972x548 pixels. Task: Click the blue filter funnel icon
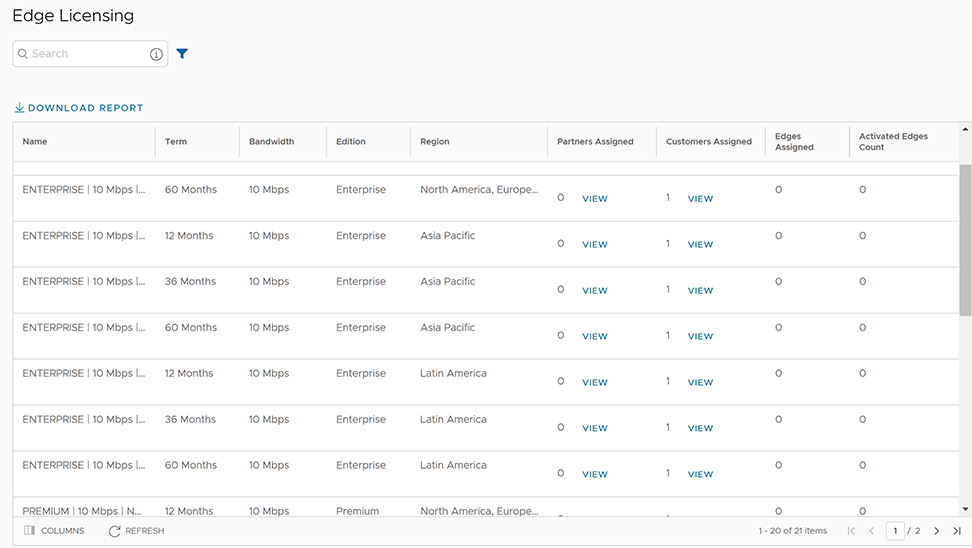(x=182, y=54)
